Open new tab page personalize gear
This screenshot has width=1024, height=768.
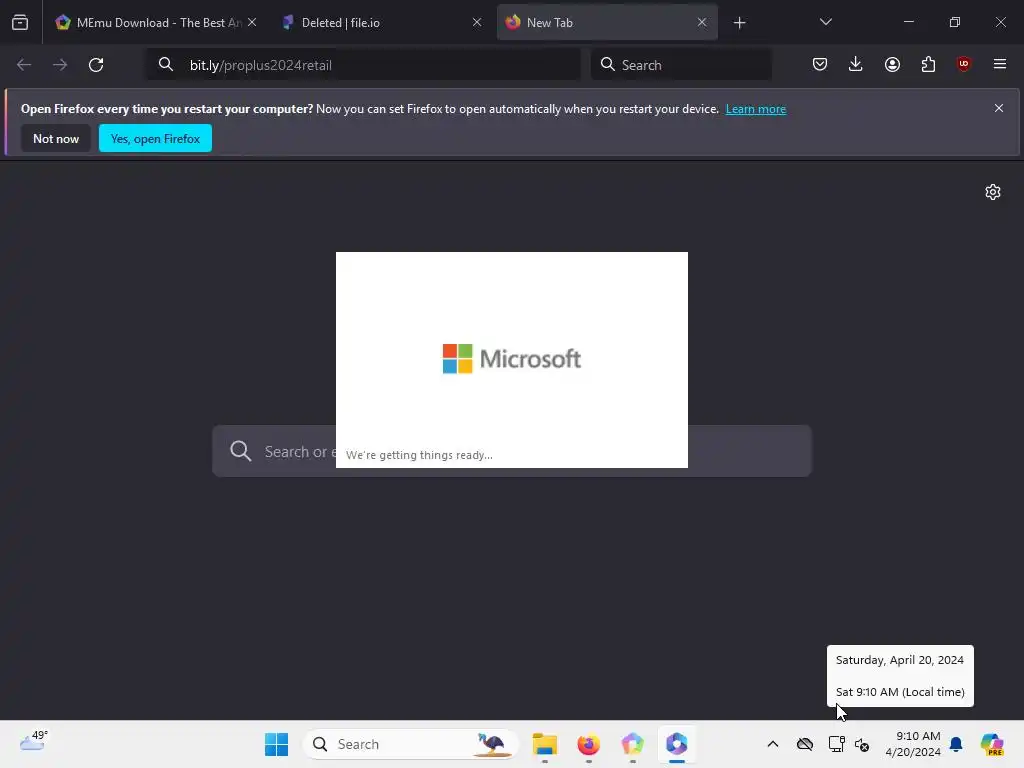click(x=993, y=192)
